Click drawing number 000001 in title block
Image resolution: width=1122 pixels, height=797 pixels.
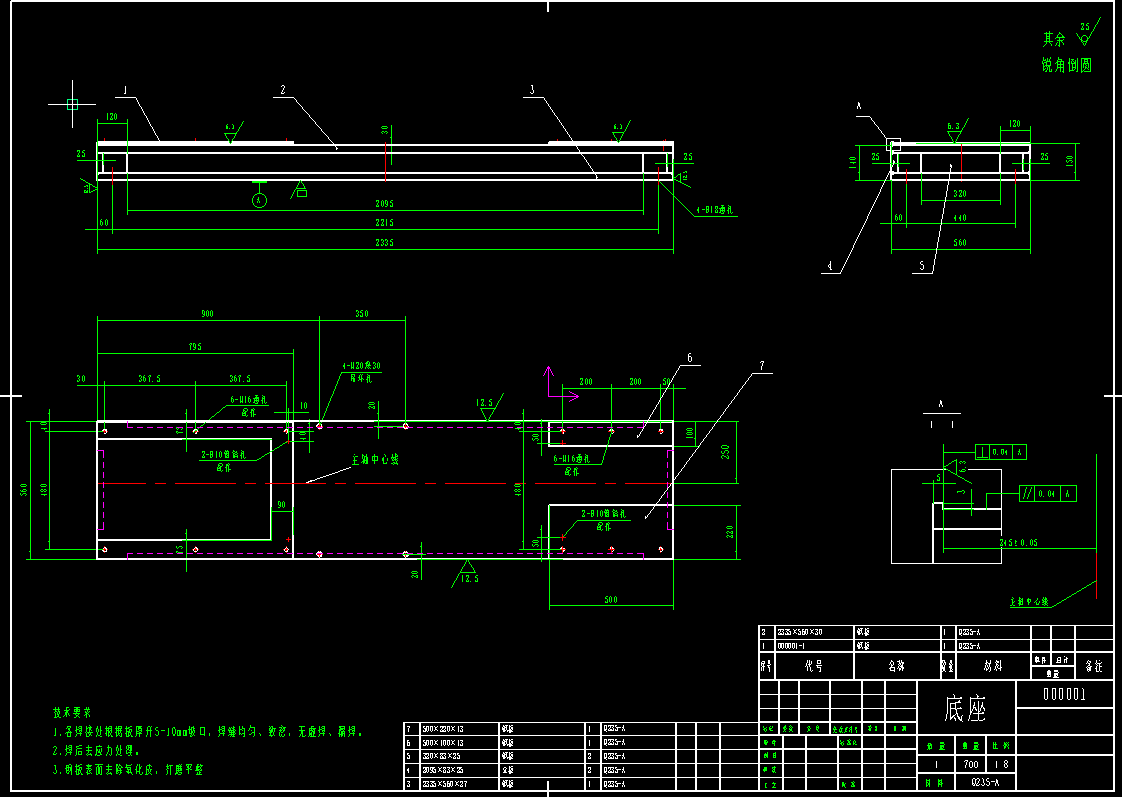pyautogui.click(x=1065, y=694)
